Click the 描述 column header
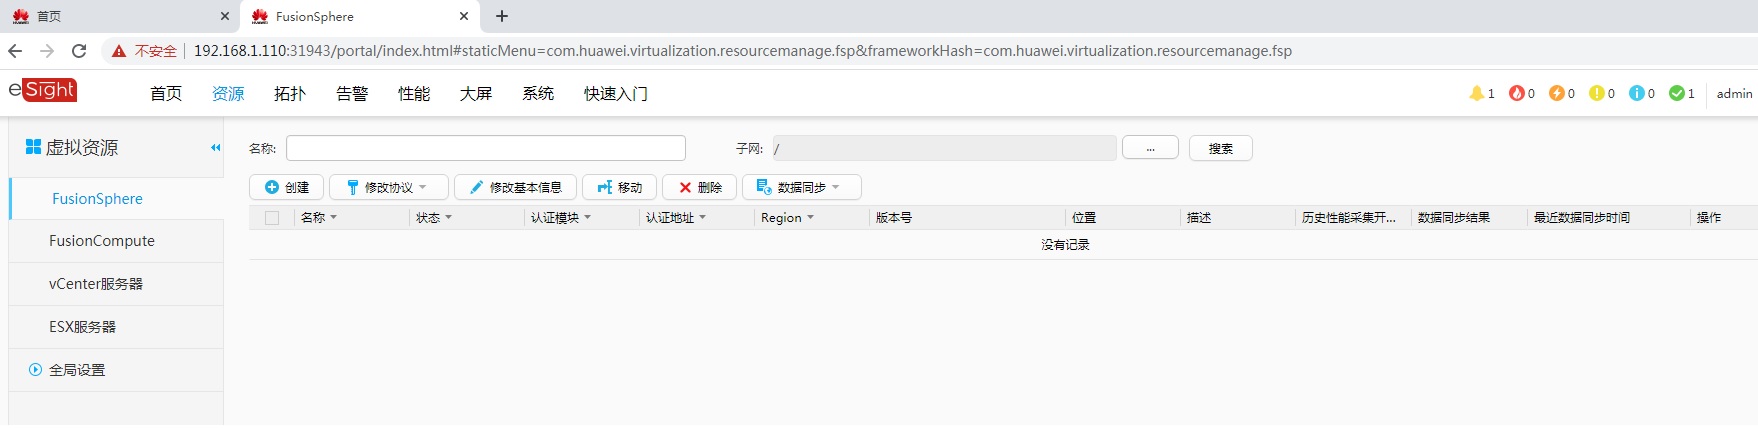This screenshot has width=1758, height=428. [x=1199, y=218]
